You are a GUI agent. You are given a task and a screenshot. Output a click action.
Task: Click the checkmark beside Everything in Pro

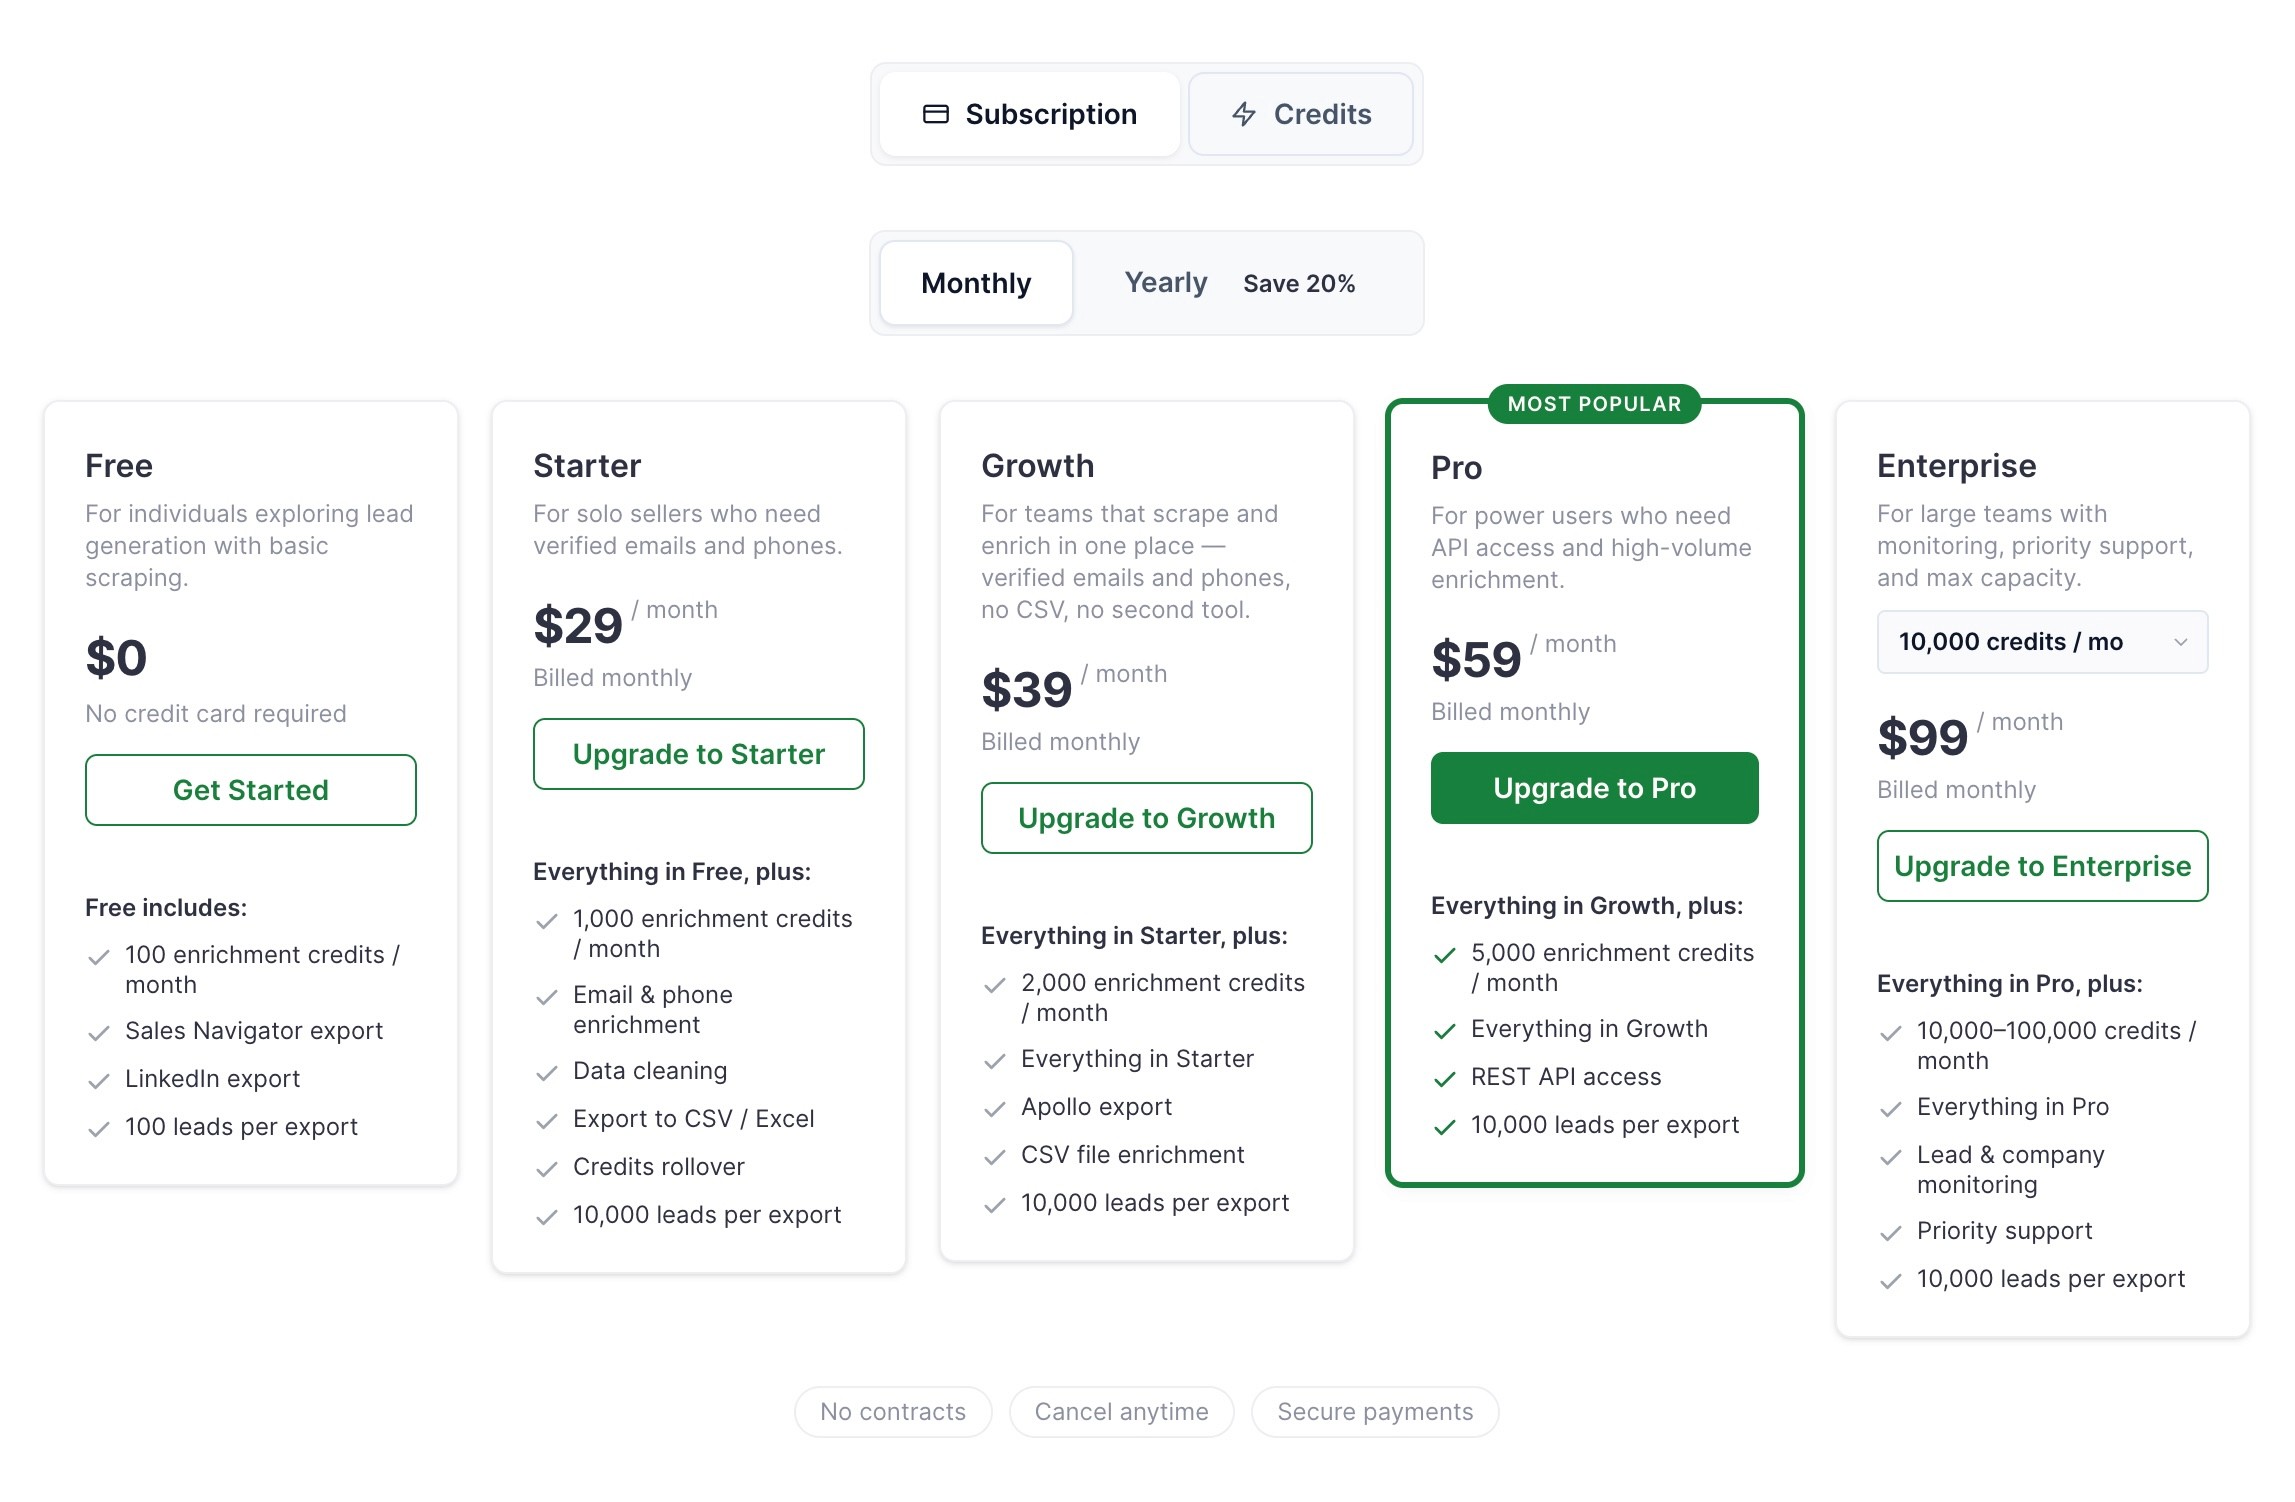point(1891,1109)
